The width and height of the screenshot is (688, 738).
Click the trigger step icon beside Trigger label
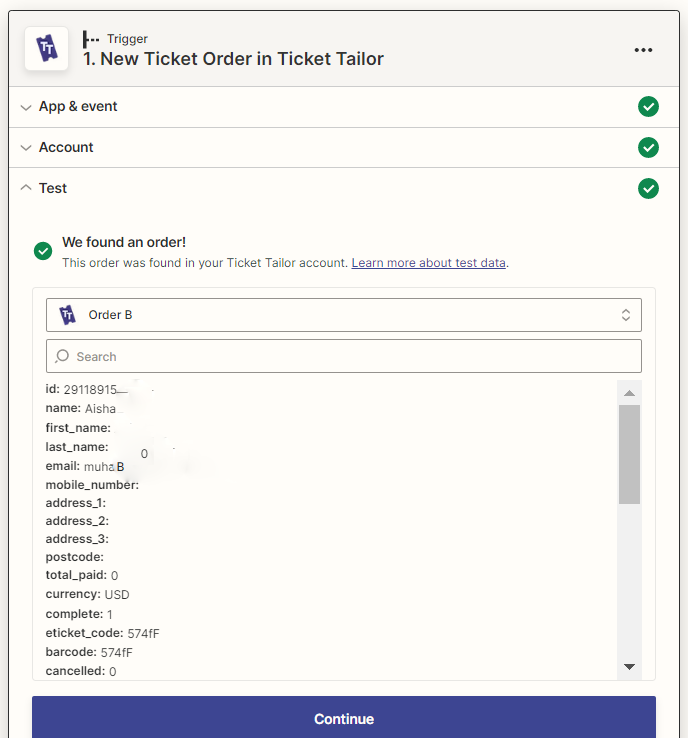point(91,39)
